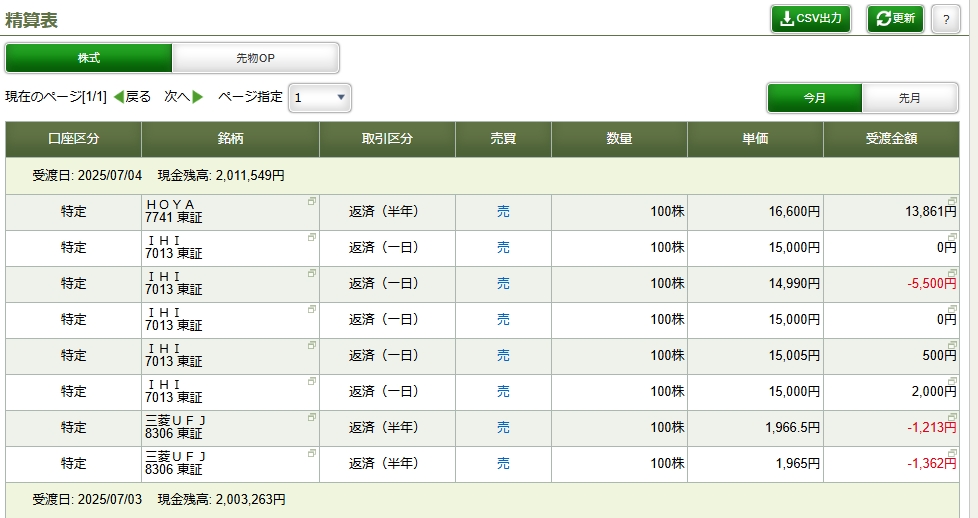Click 受渡金額 column header
The width and height of the screenshot is (978, 518).
[891, 139]
